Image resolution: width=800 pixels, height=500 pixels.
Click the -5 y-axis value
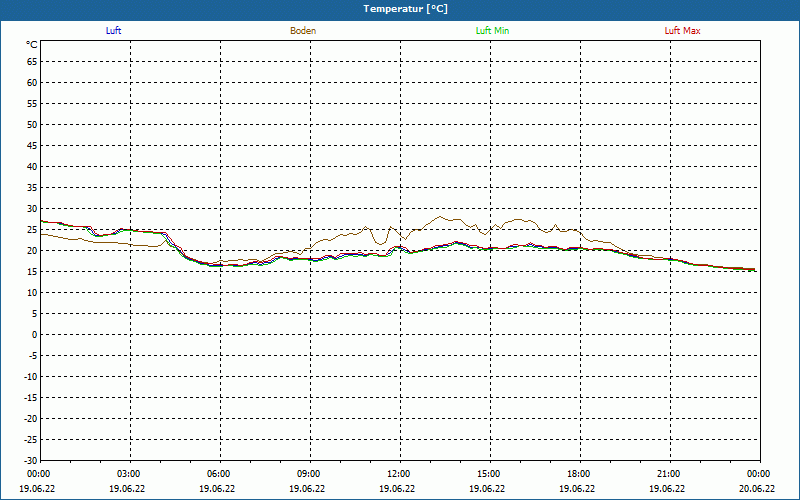coord(32,356)
